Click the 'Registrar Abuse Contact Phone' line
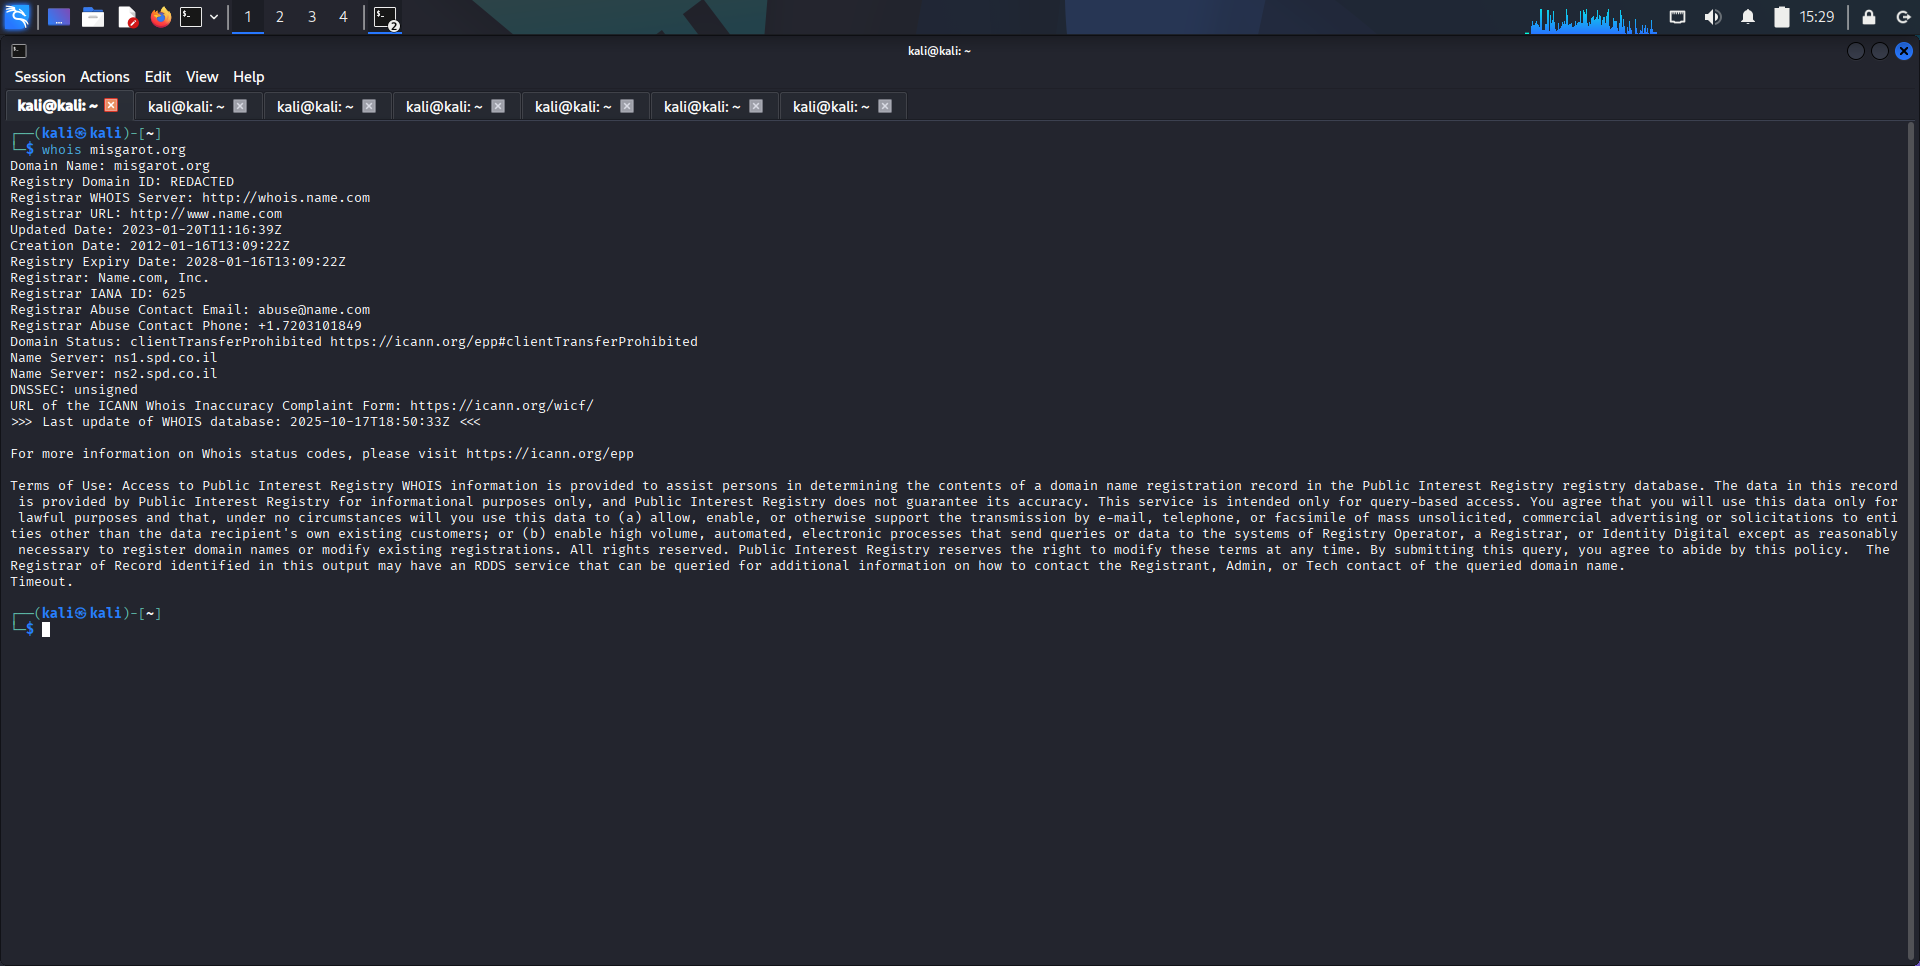The width and height of the screenshot is (1920, 966). [186, 326]
